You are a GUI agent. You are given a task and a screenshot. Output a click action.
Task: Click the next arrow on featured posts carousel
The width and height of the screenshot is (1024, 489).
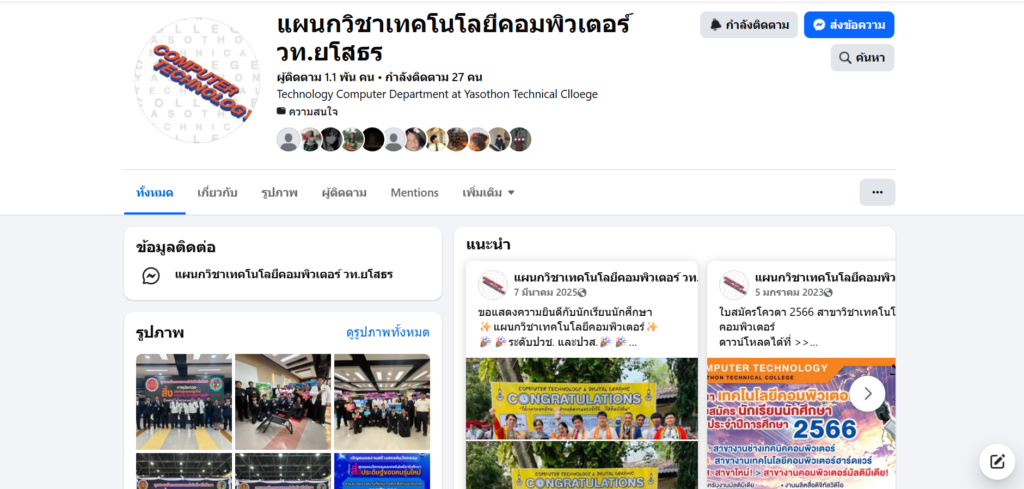point(867,394)
